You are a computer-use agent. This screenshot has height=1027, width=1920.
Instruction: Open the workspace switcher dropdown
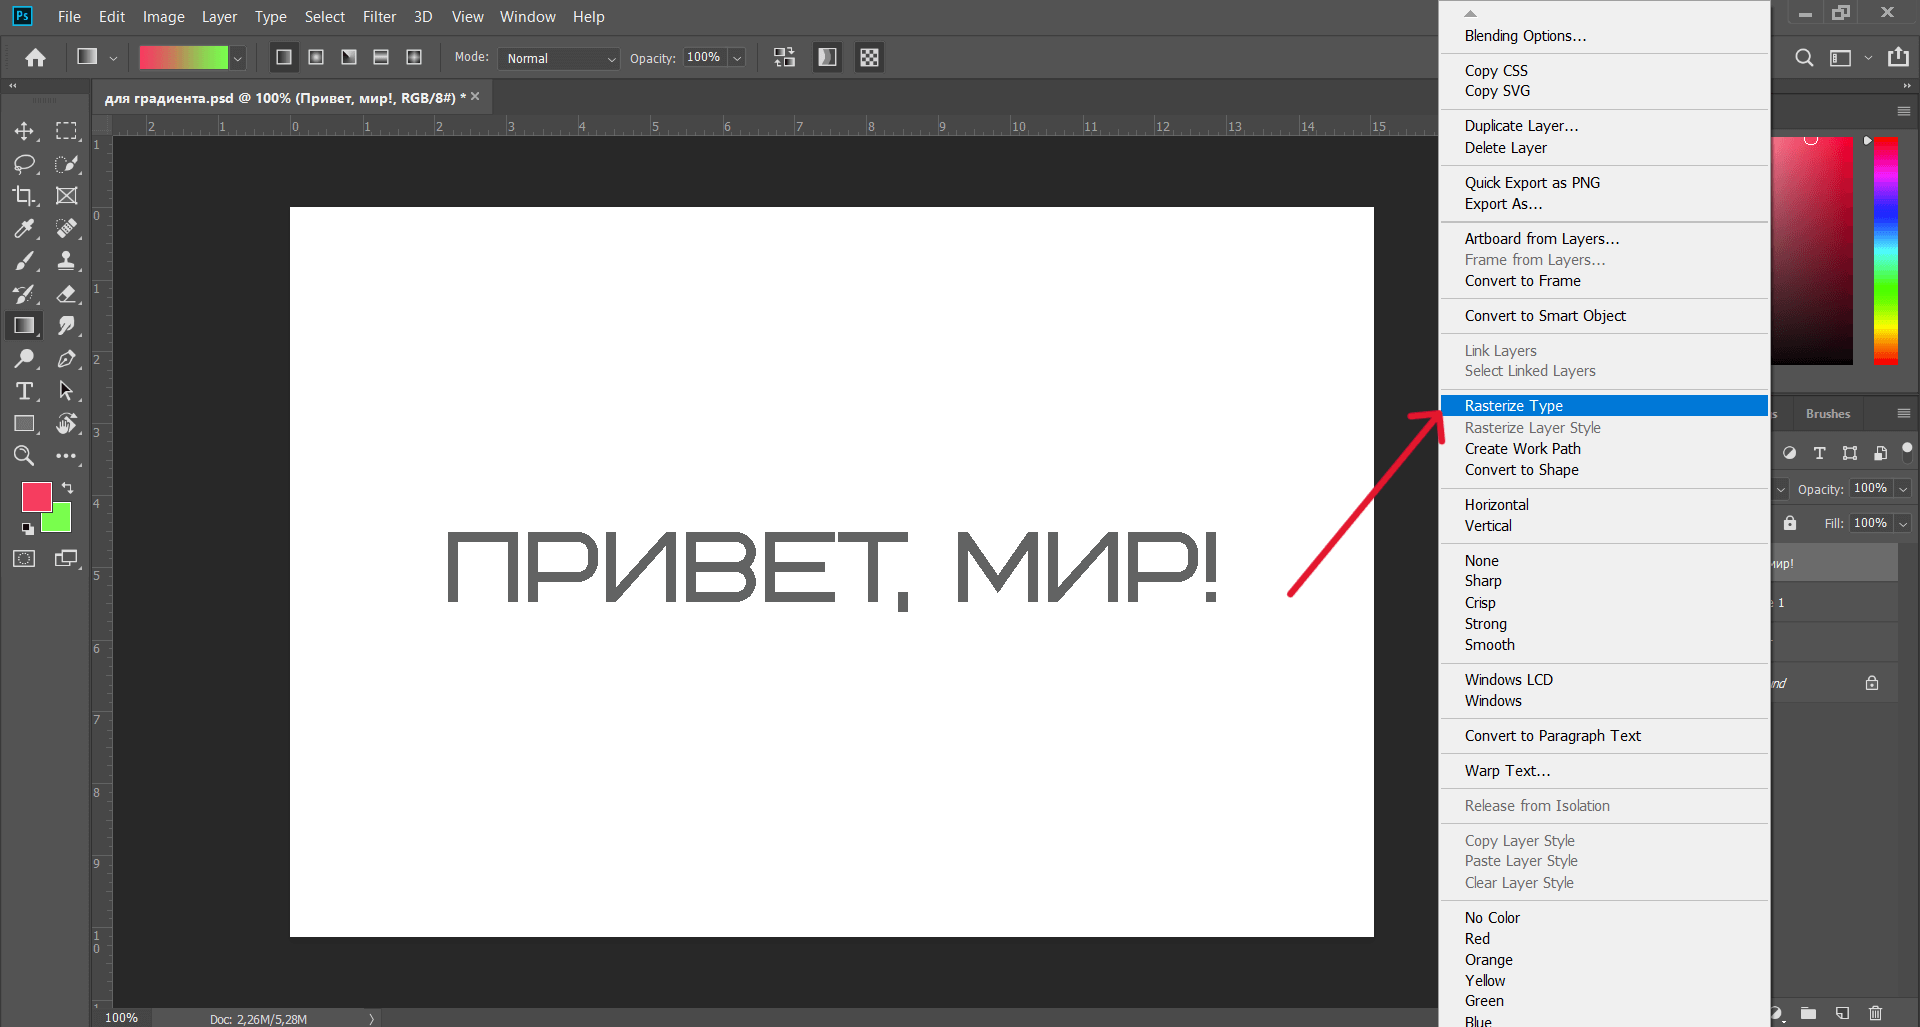tap(1868, 58)
